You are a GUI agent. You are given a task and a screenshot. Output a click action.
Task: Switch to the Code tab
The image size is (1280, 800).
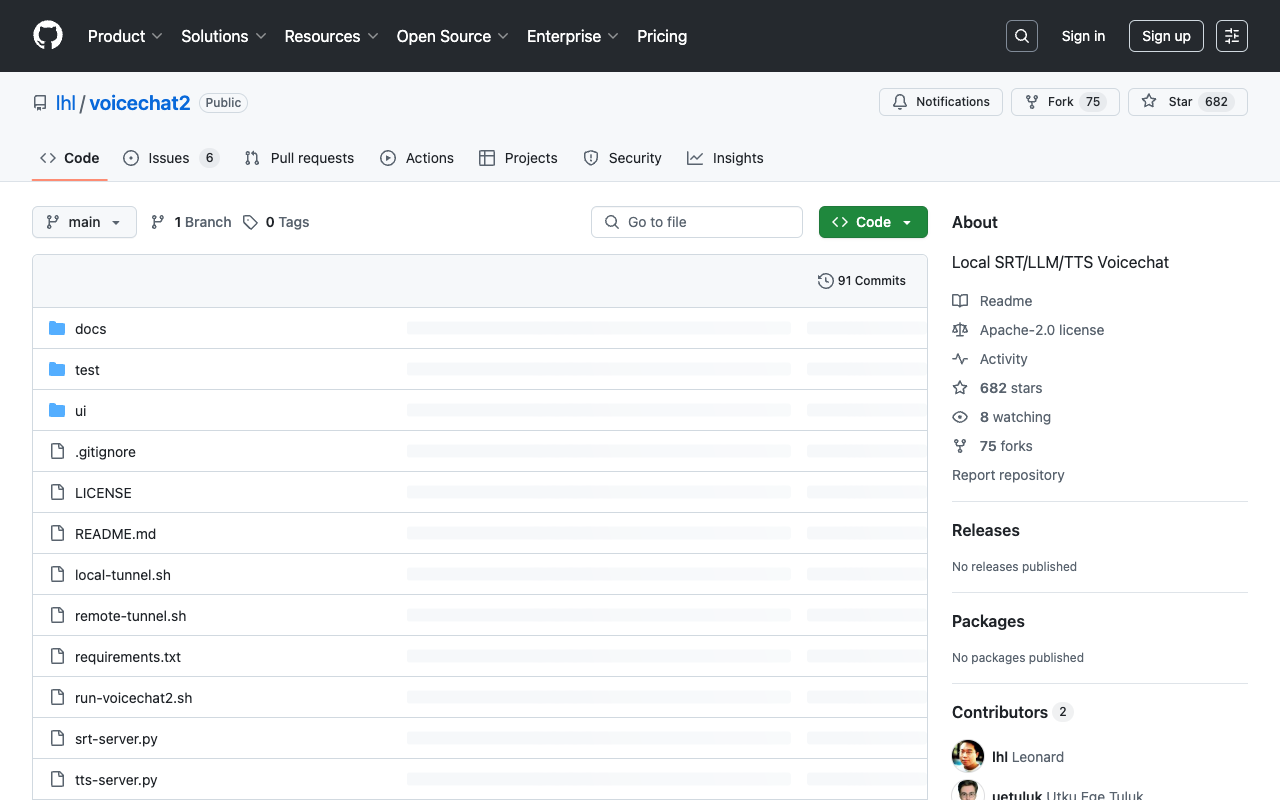70,158
